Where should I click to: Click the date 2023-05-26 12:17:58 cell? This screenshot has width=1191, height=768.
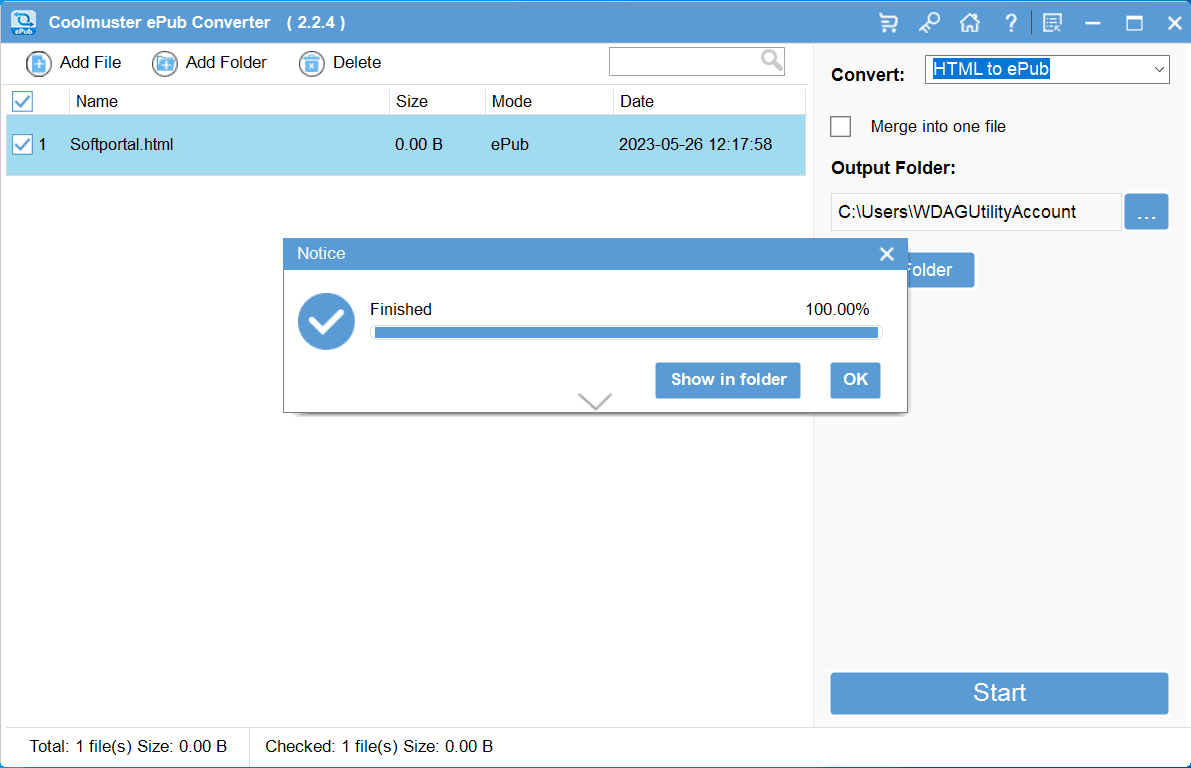[695, 144]
